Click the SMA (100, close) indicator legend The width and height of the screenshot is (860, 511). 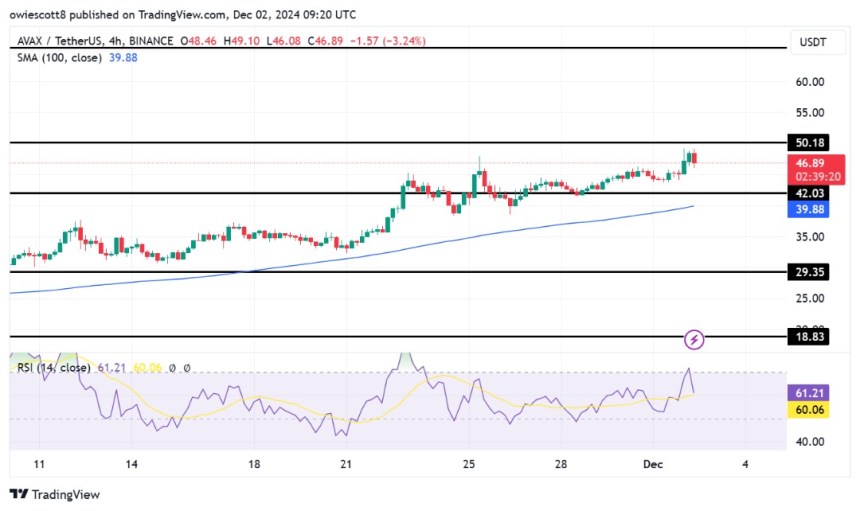[60, 57]
